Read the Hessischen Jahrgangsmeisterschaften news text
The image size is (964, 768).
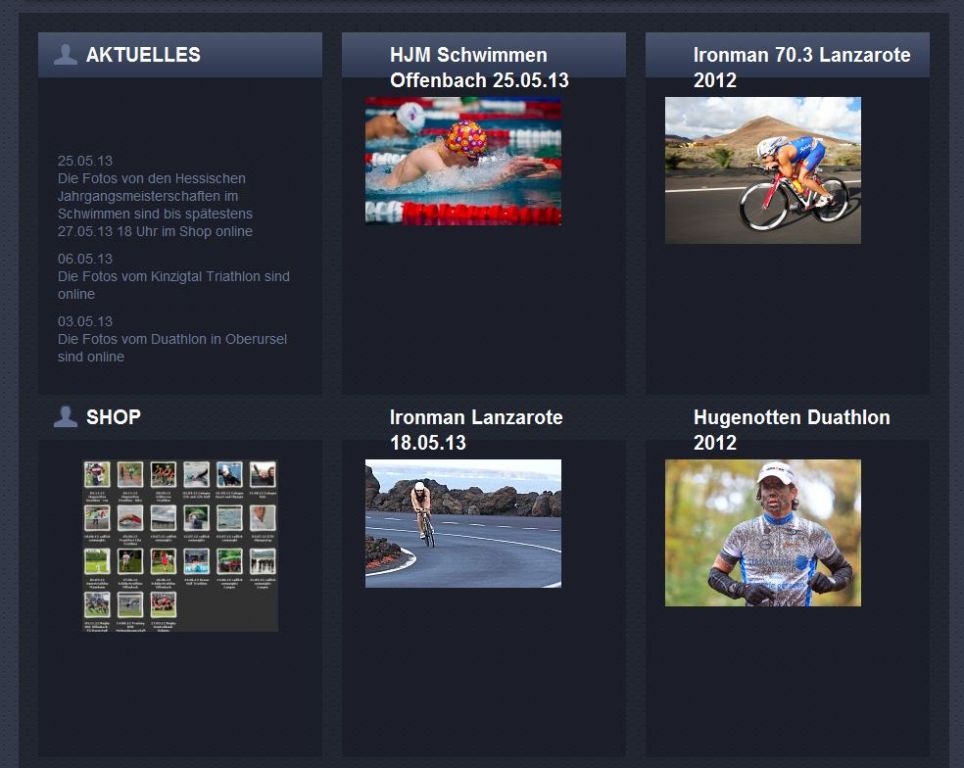(x=155, y=205)
